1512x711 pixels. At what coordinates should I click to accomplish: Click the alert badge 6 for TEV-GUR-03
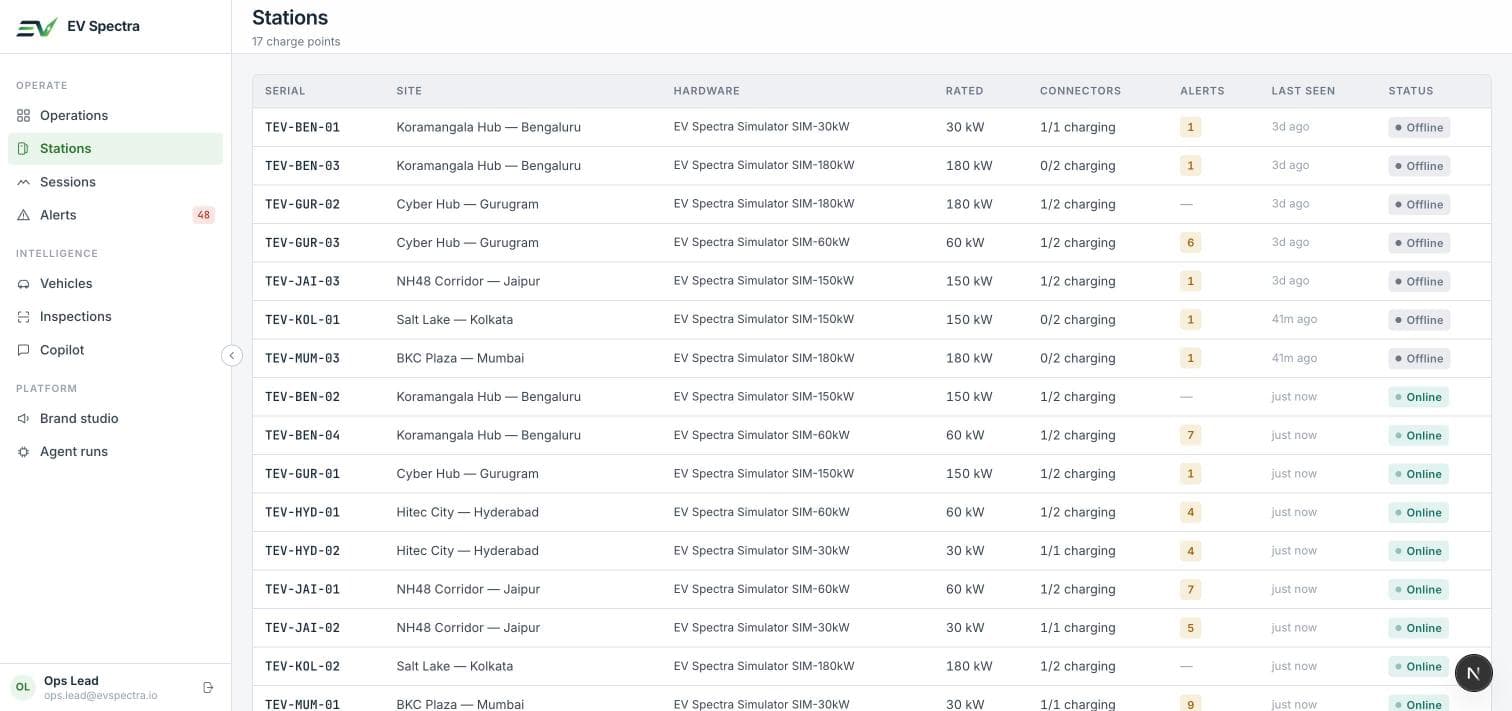[x=1190, y=243]
